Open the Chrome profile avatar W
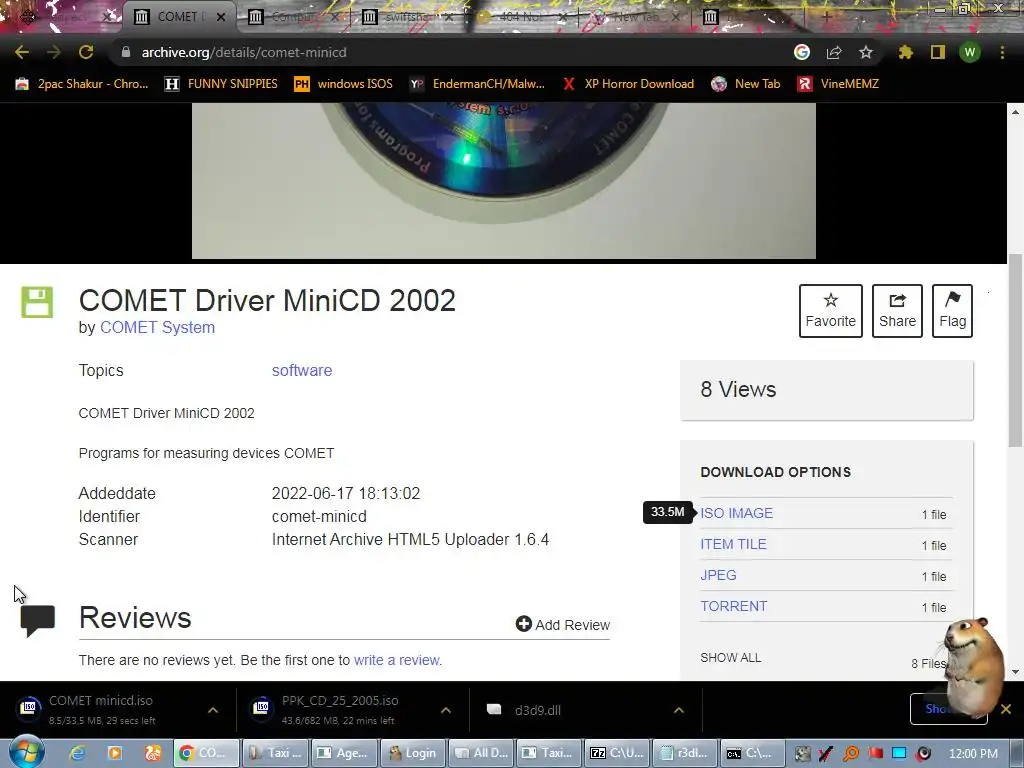 (x=970, y=52)
